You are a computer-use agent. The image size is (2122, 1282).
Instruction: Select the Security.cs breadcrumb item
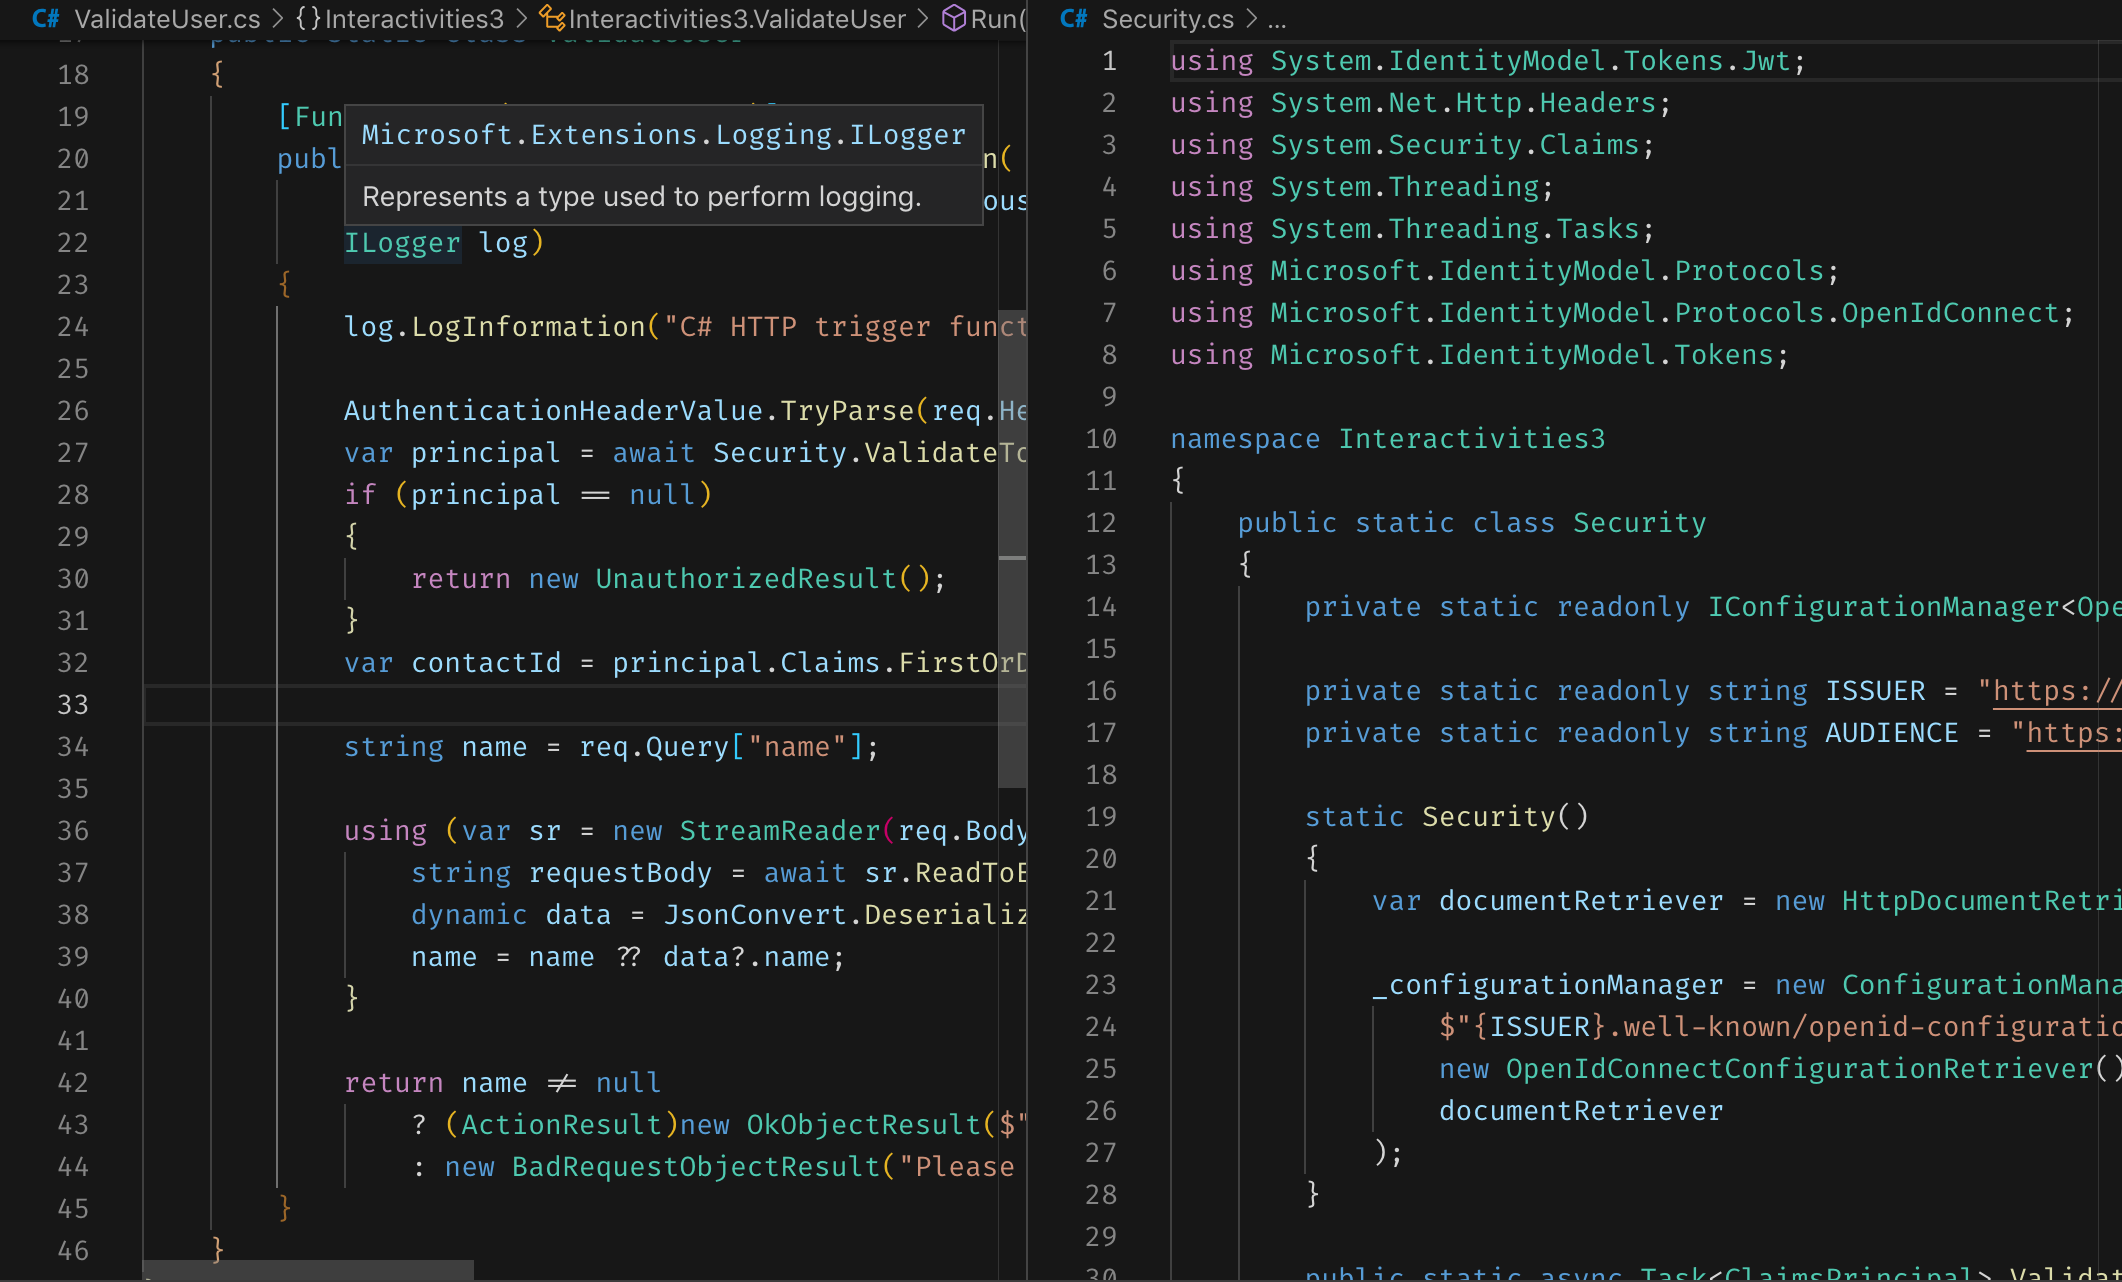click(1167, 18)
